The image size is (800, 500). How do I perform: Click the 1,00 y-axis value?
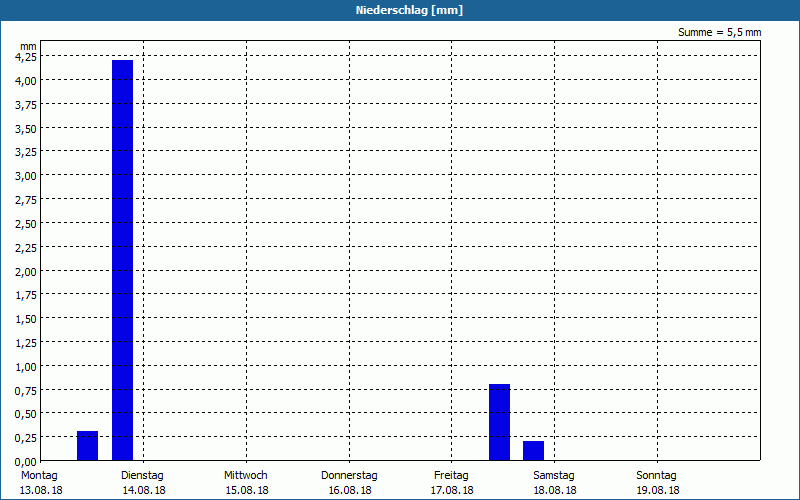(26, 366)
